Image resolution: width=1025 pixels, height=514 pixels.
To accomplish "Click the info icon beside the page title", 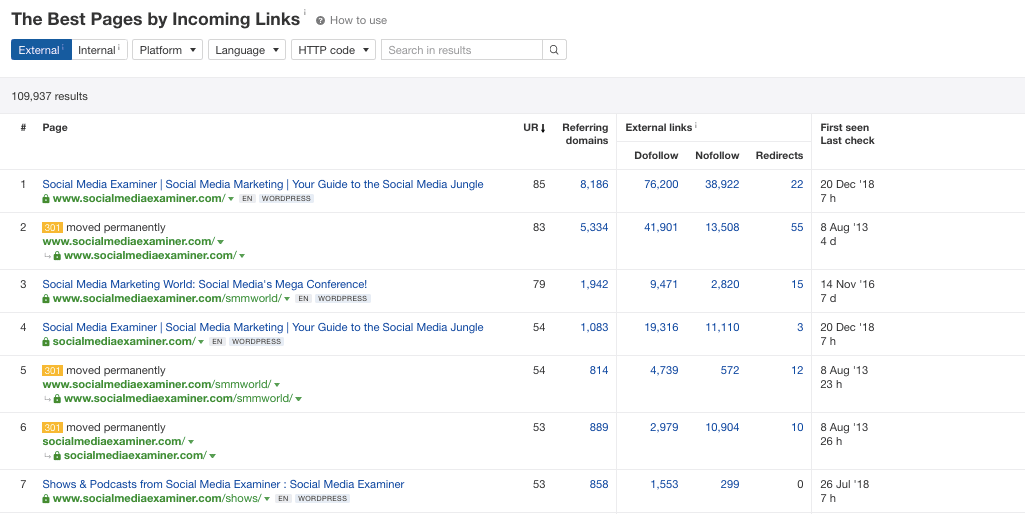I will pos(305,14).
